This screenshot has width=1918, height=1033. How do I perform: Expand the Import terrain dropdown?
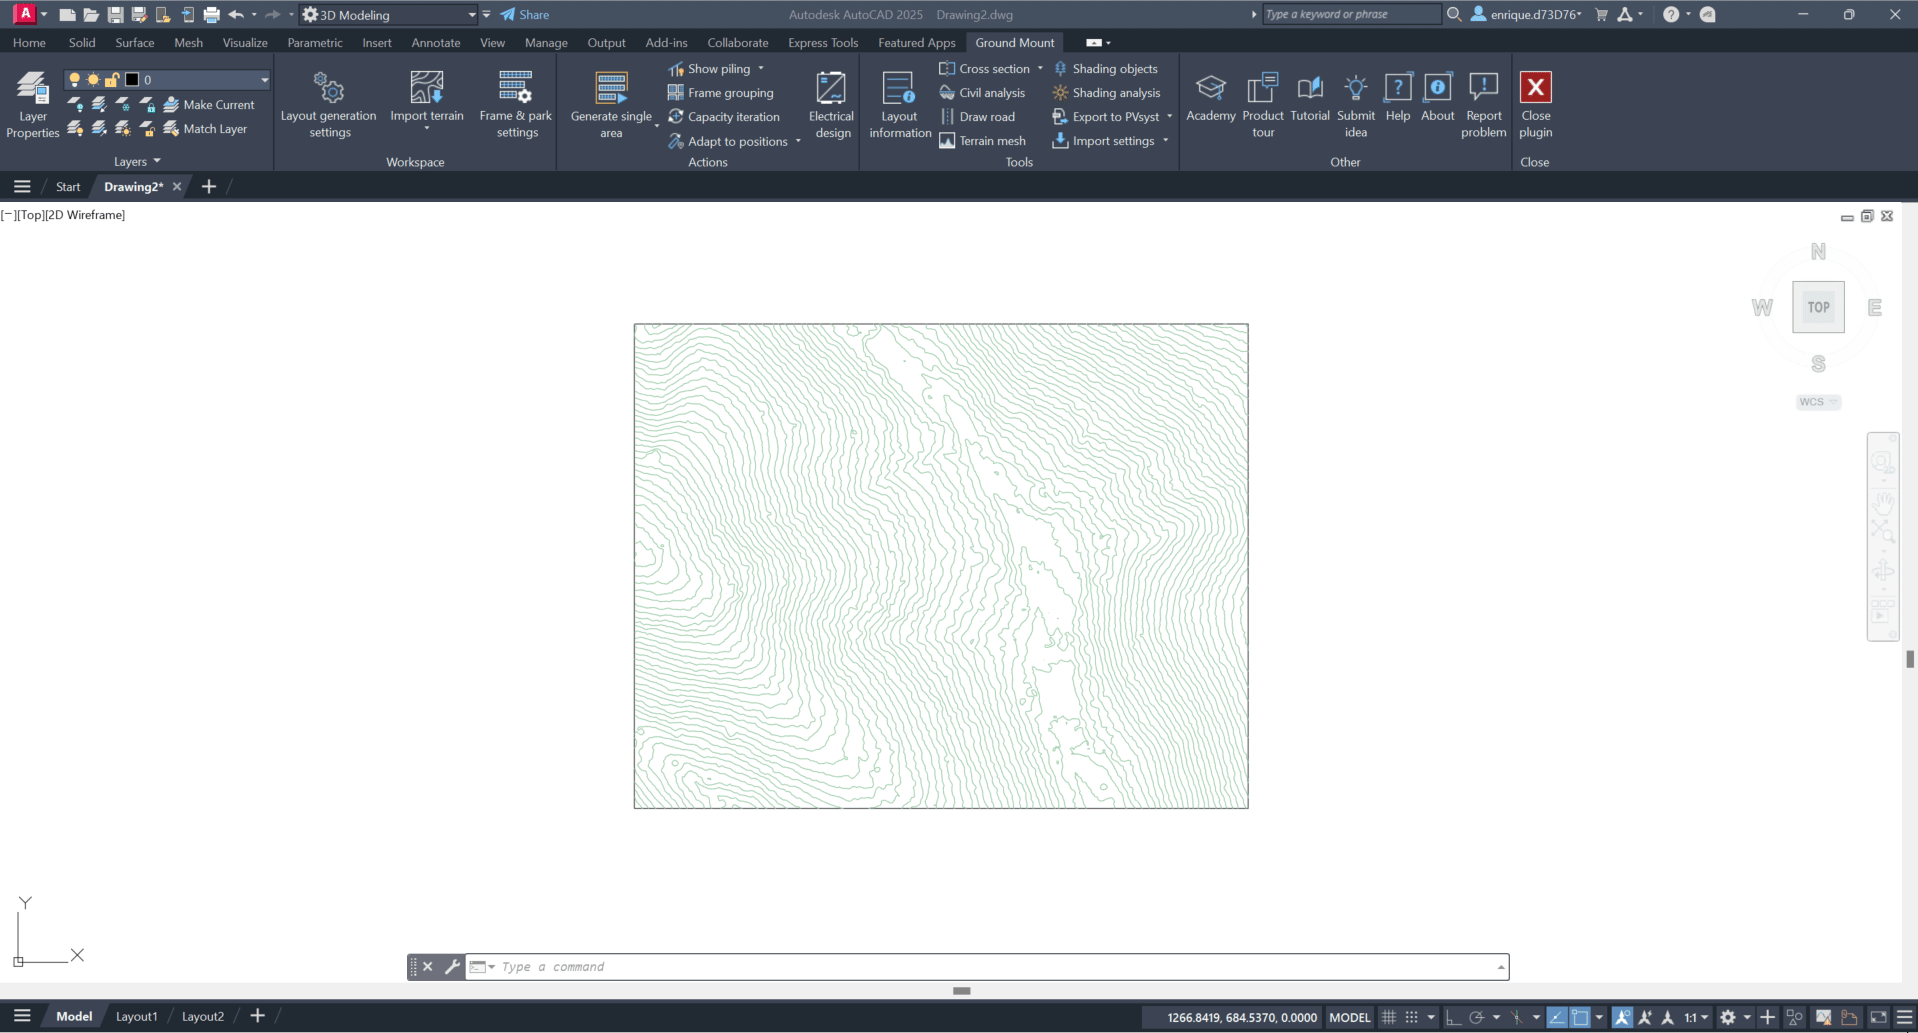(x=427, y=129)
